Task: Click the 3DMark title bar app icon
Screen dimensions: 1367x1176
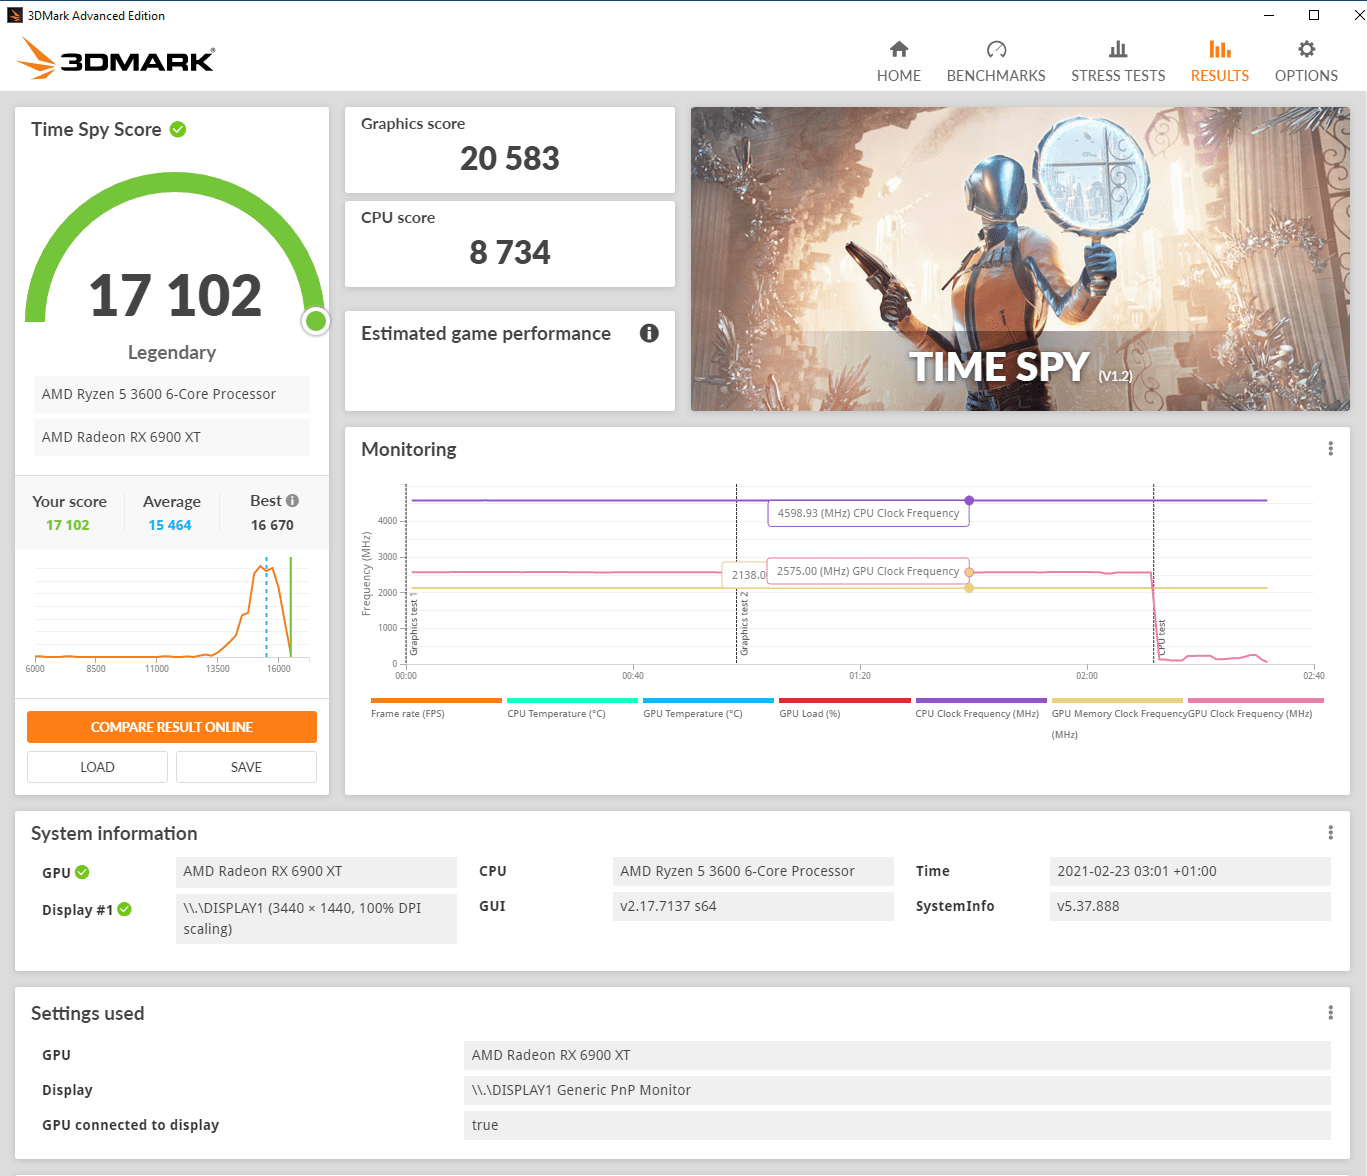Action: [x=14, y=15]
